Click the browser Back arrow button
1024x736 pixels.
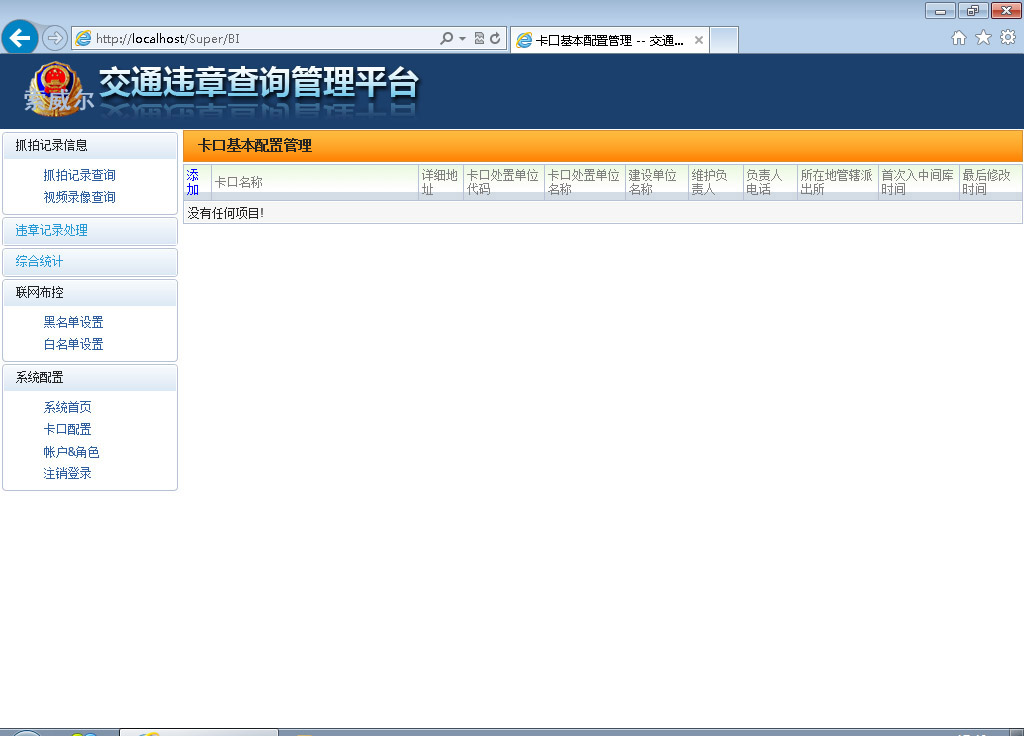20,38
